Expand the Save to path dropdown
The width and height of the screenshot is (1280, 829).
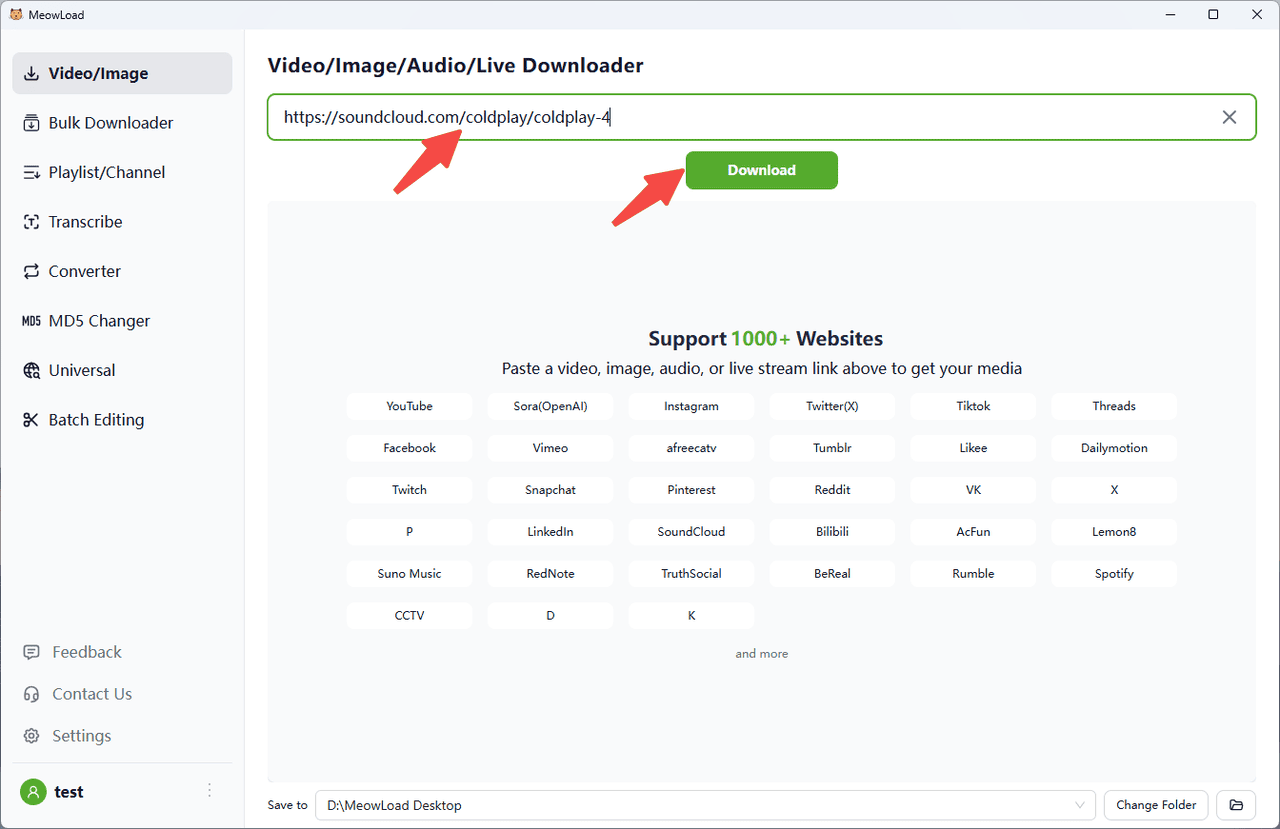click(1079, 805)
